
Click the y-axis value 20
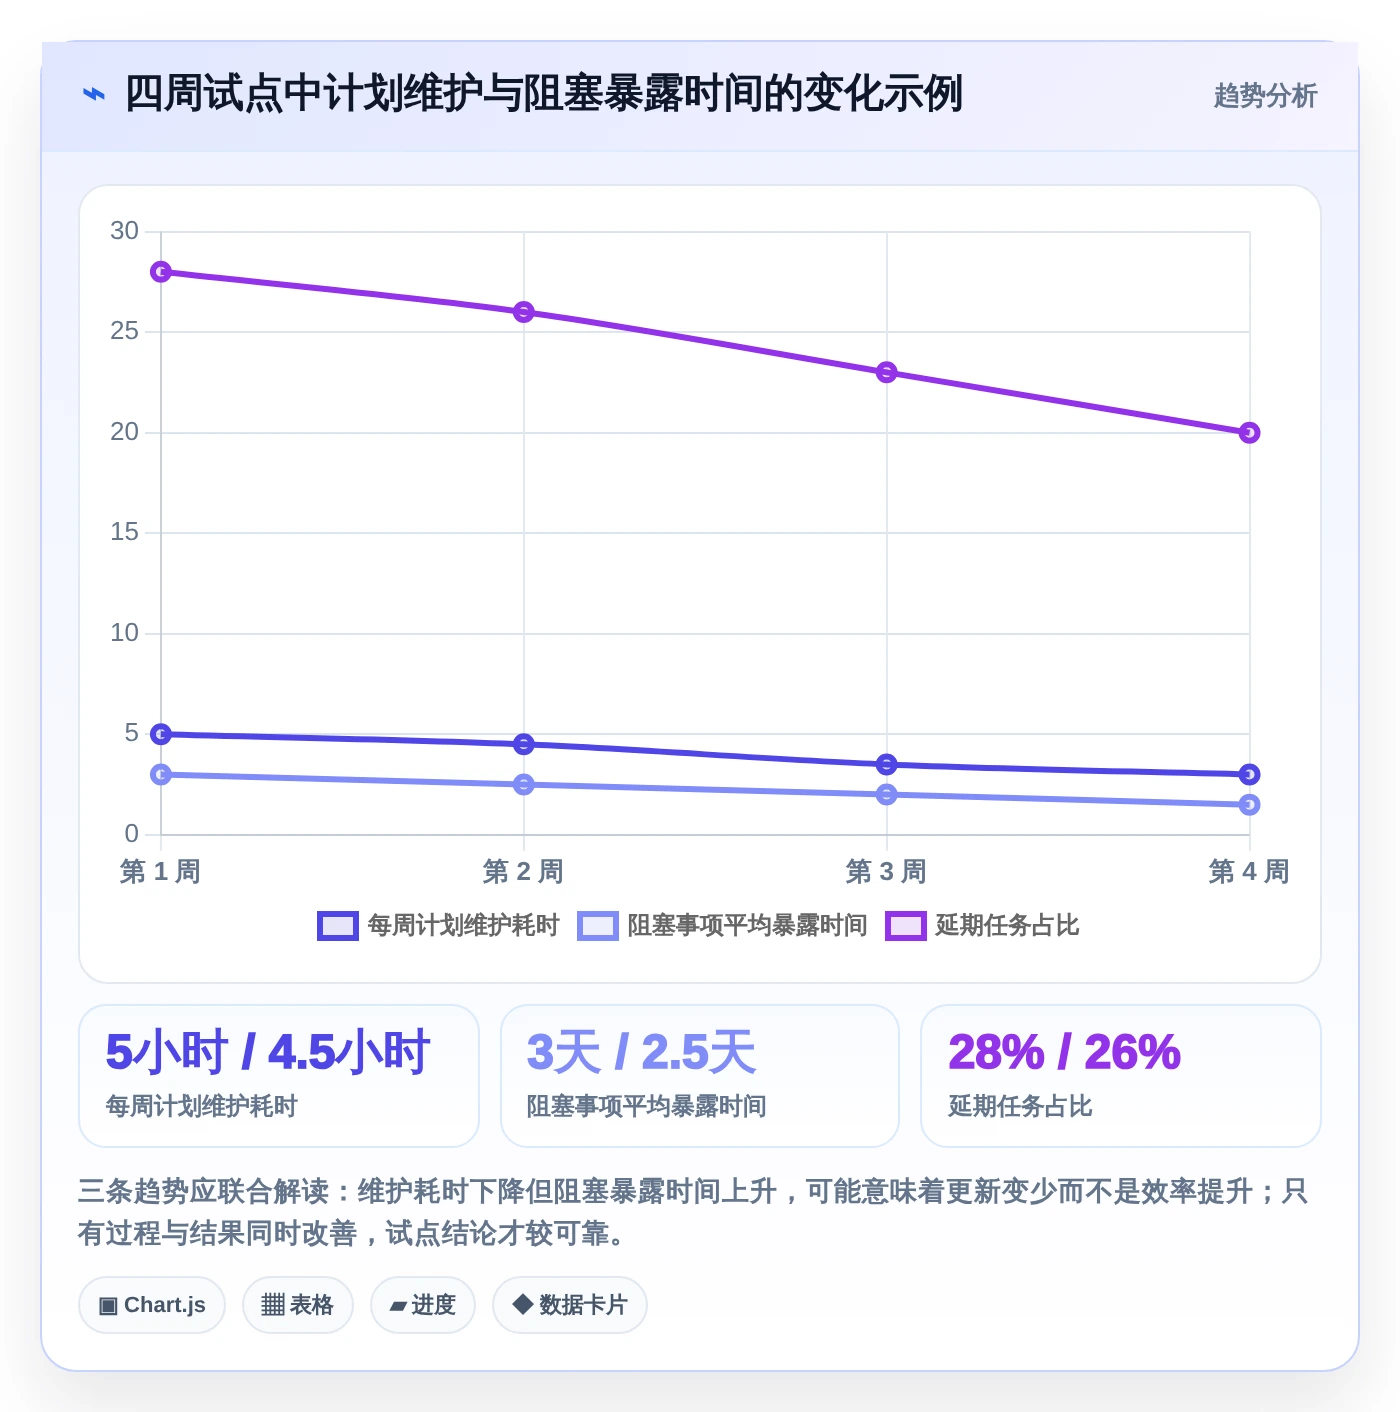pos(125,432)
